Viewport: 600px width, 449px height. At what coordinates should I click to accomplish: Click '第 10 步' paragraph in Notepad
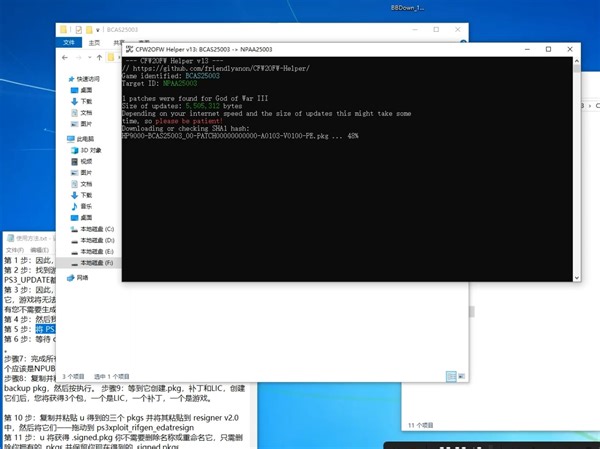(121, 422)
